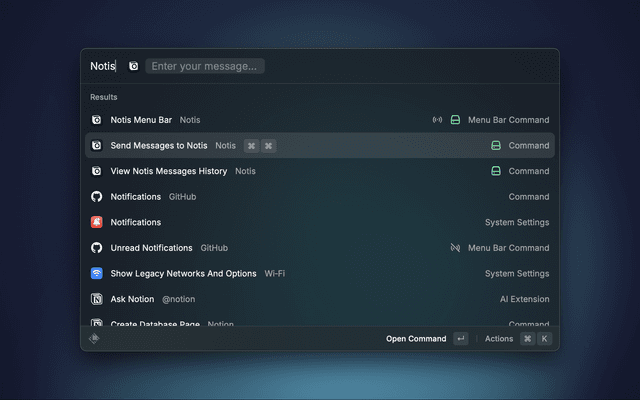The image size is (640, 400).
Task: Click the Notis Menu Bar command icon
Action: 97,120
